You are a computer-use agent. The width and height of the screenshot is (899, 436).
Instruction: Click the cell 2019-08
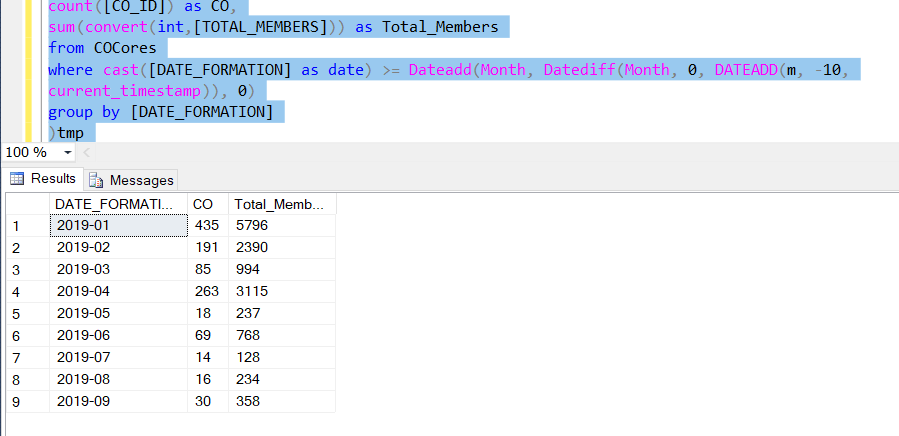pyautogui.click(x=119, y=379)
